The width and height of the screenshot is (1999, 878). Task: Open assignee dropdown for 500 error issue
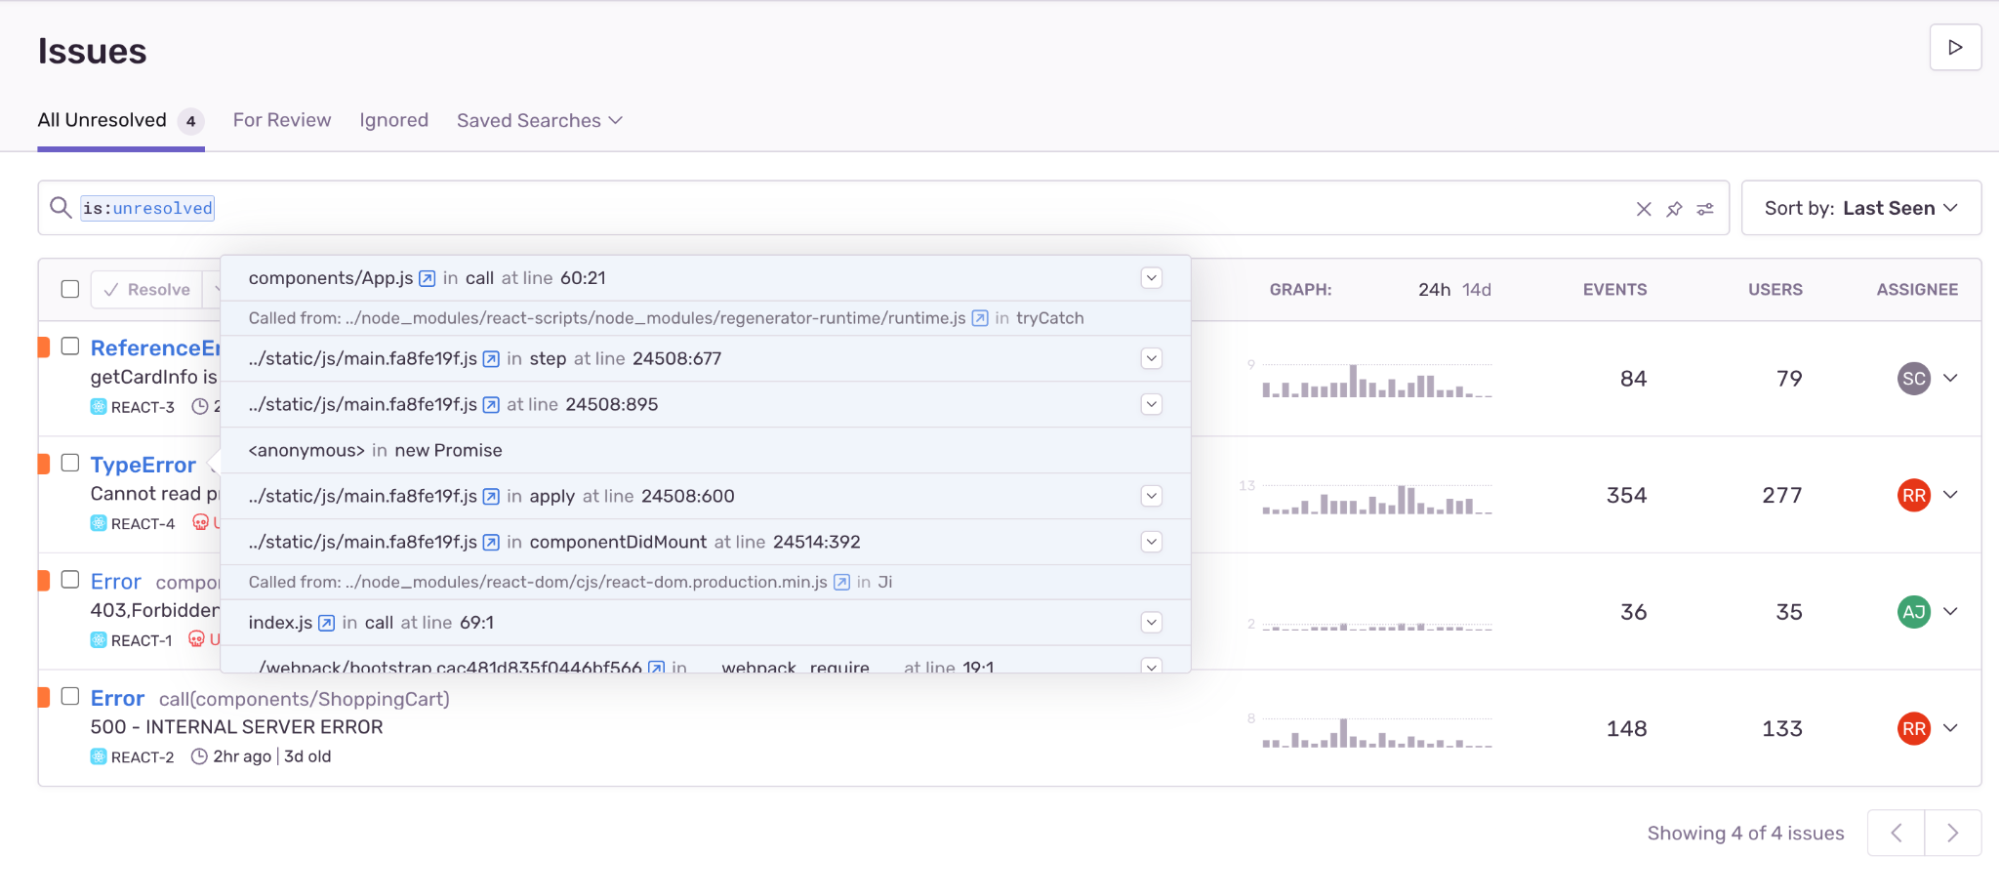point(1950,729)
